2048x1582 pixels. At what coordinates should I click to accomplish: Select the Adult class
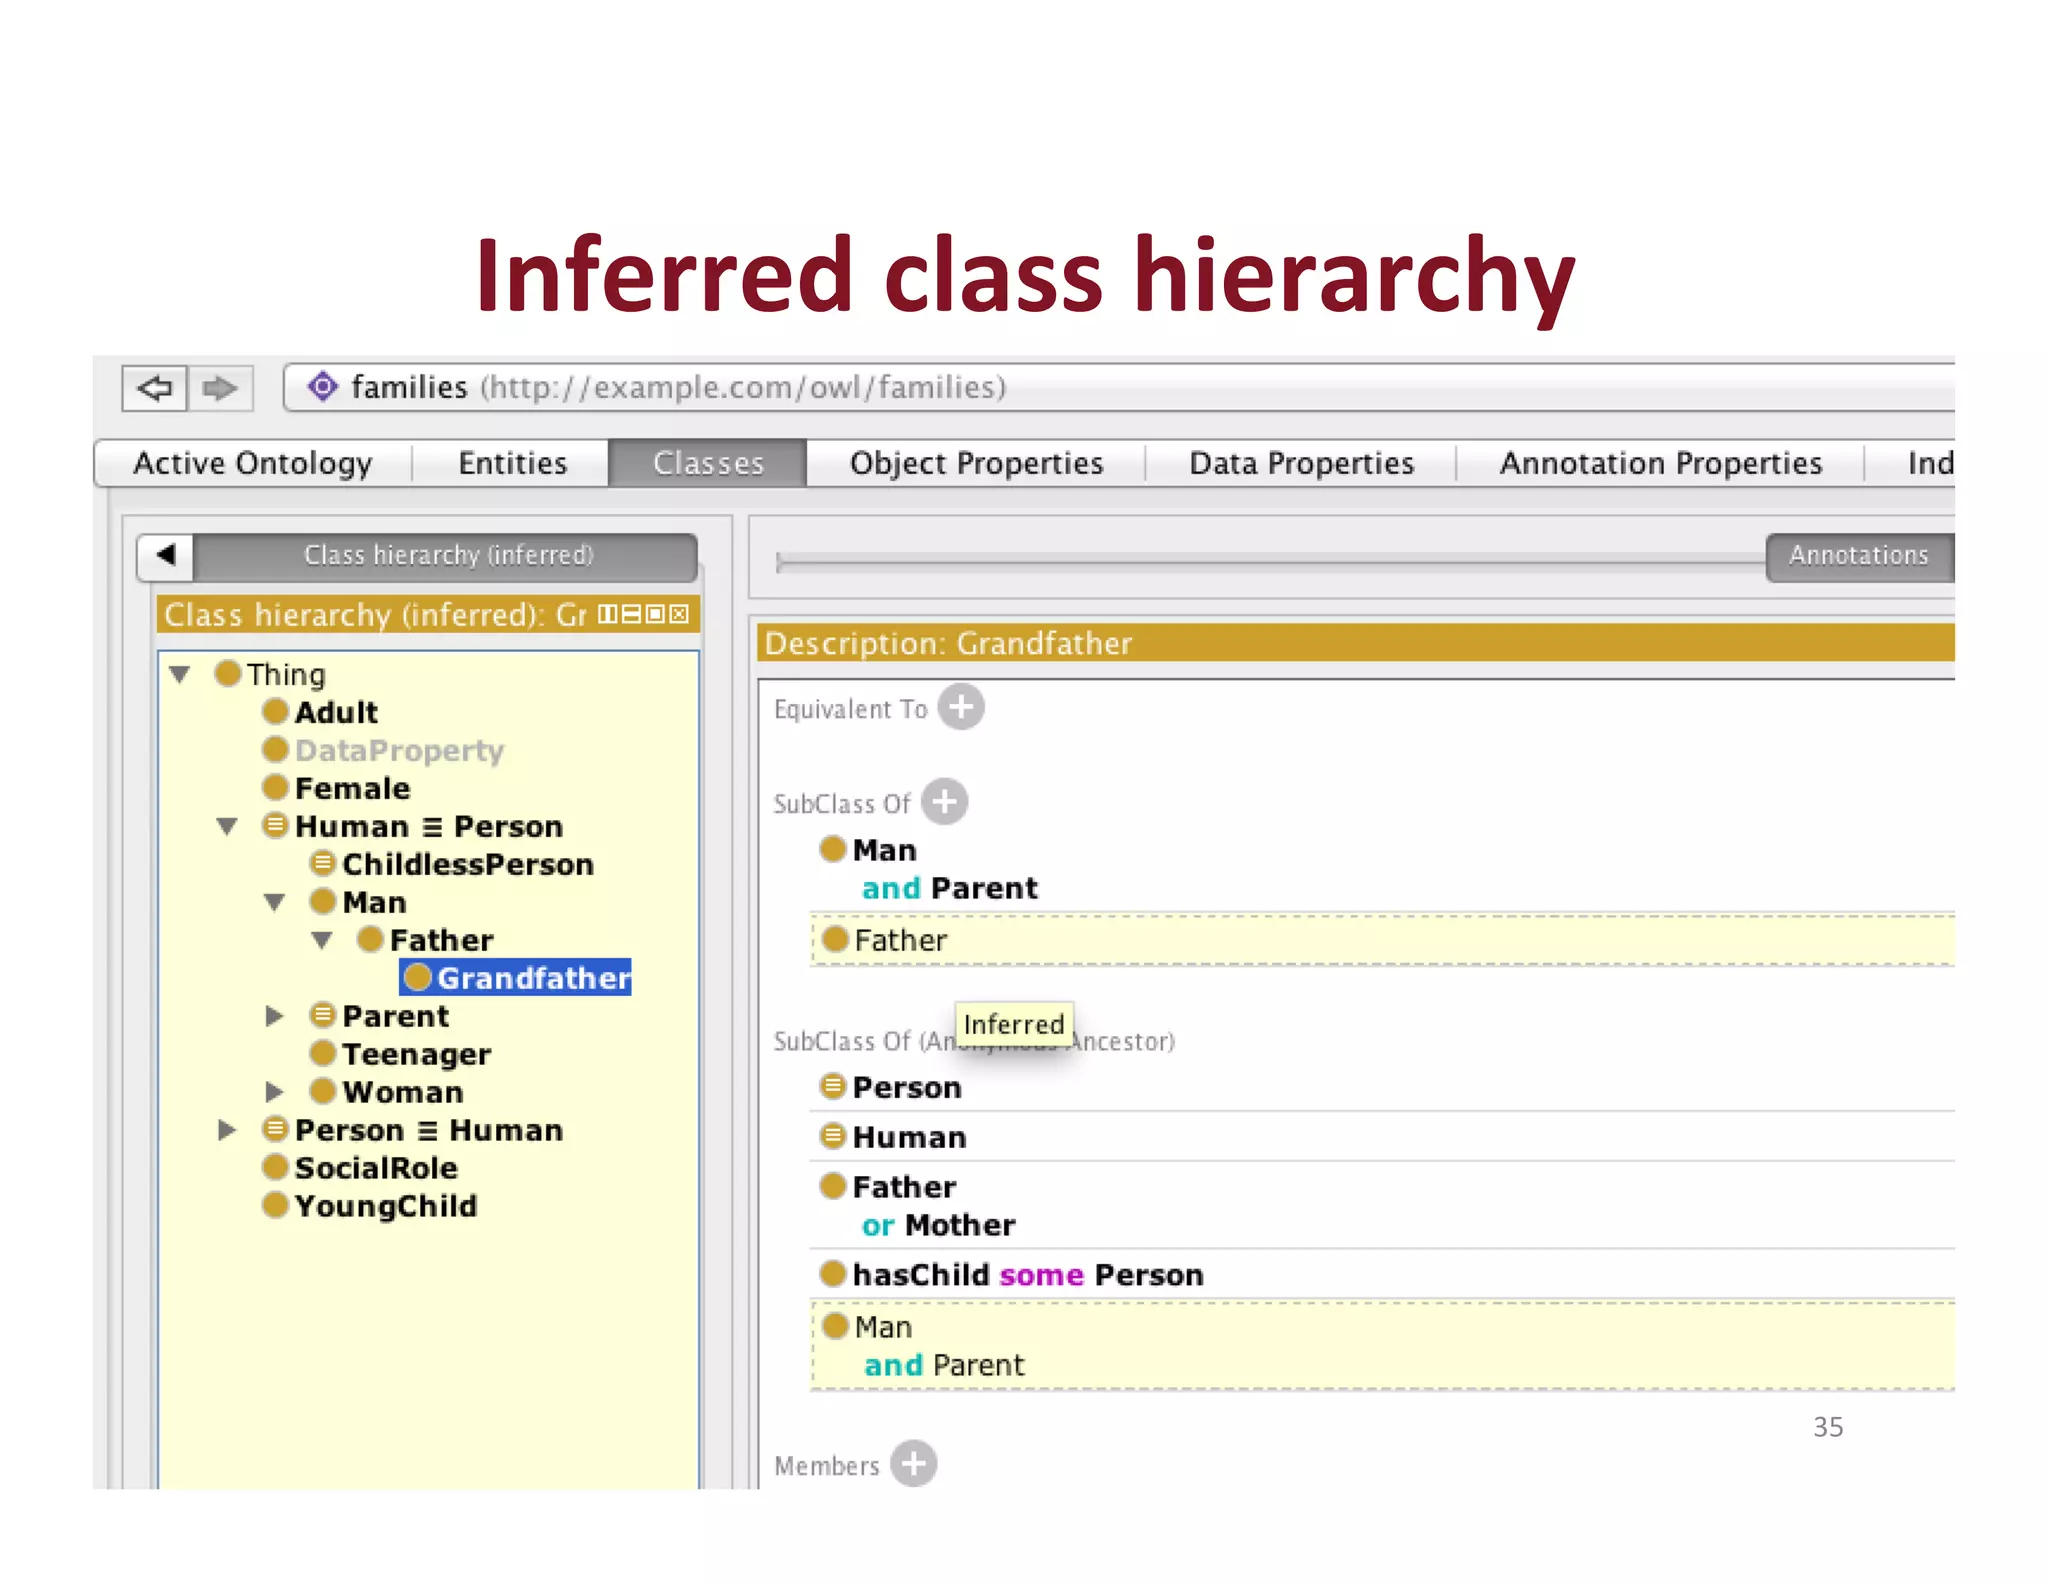[336, 712]
